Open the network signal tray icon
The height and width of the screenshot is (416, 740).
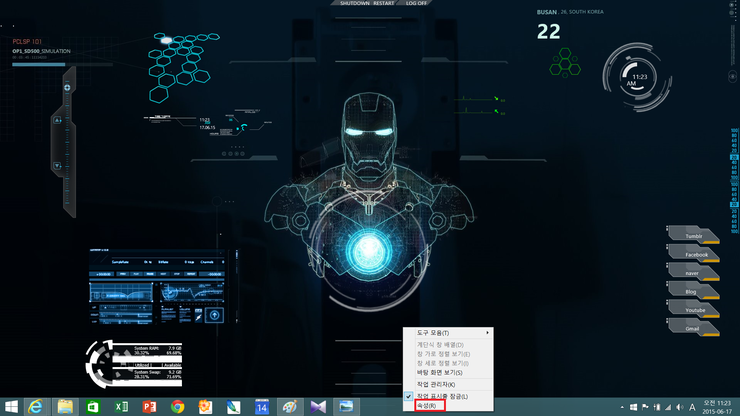[668, 407]
